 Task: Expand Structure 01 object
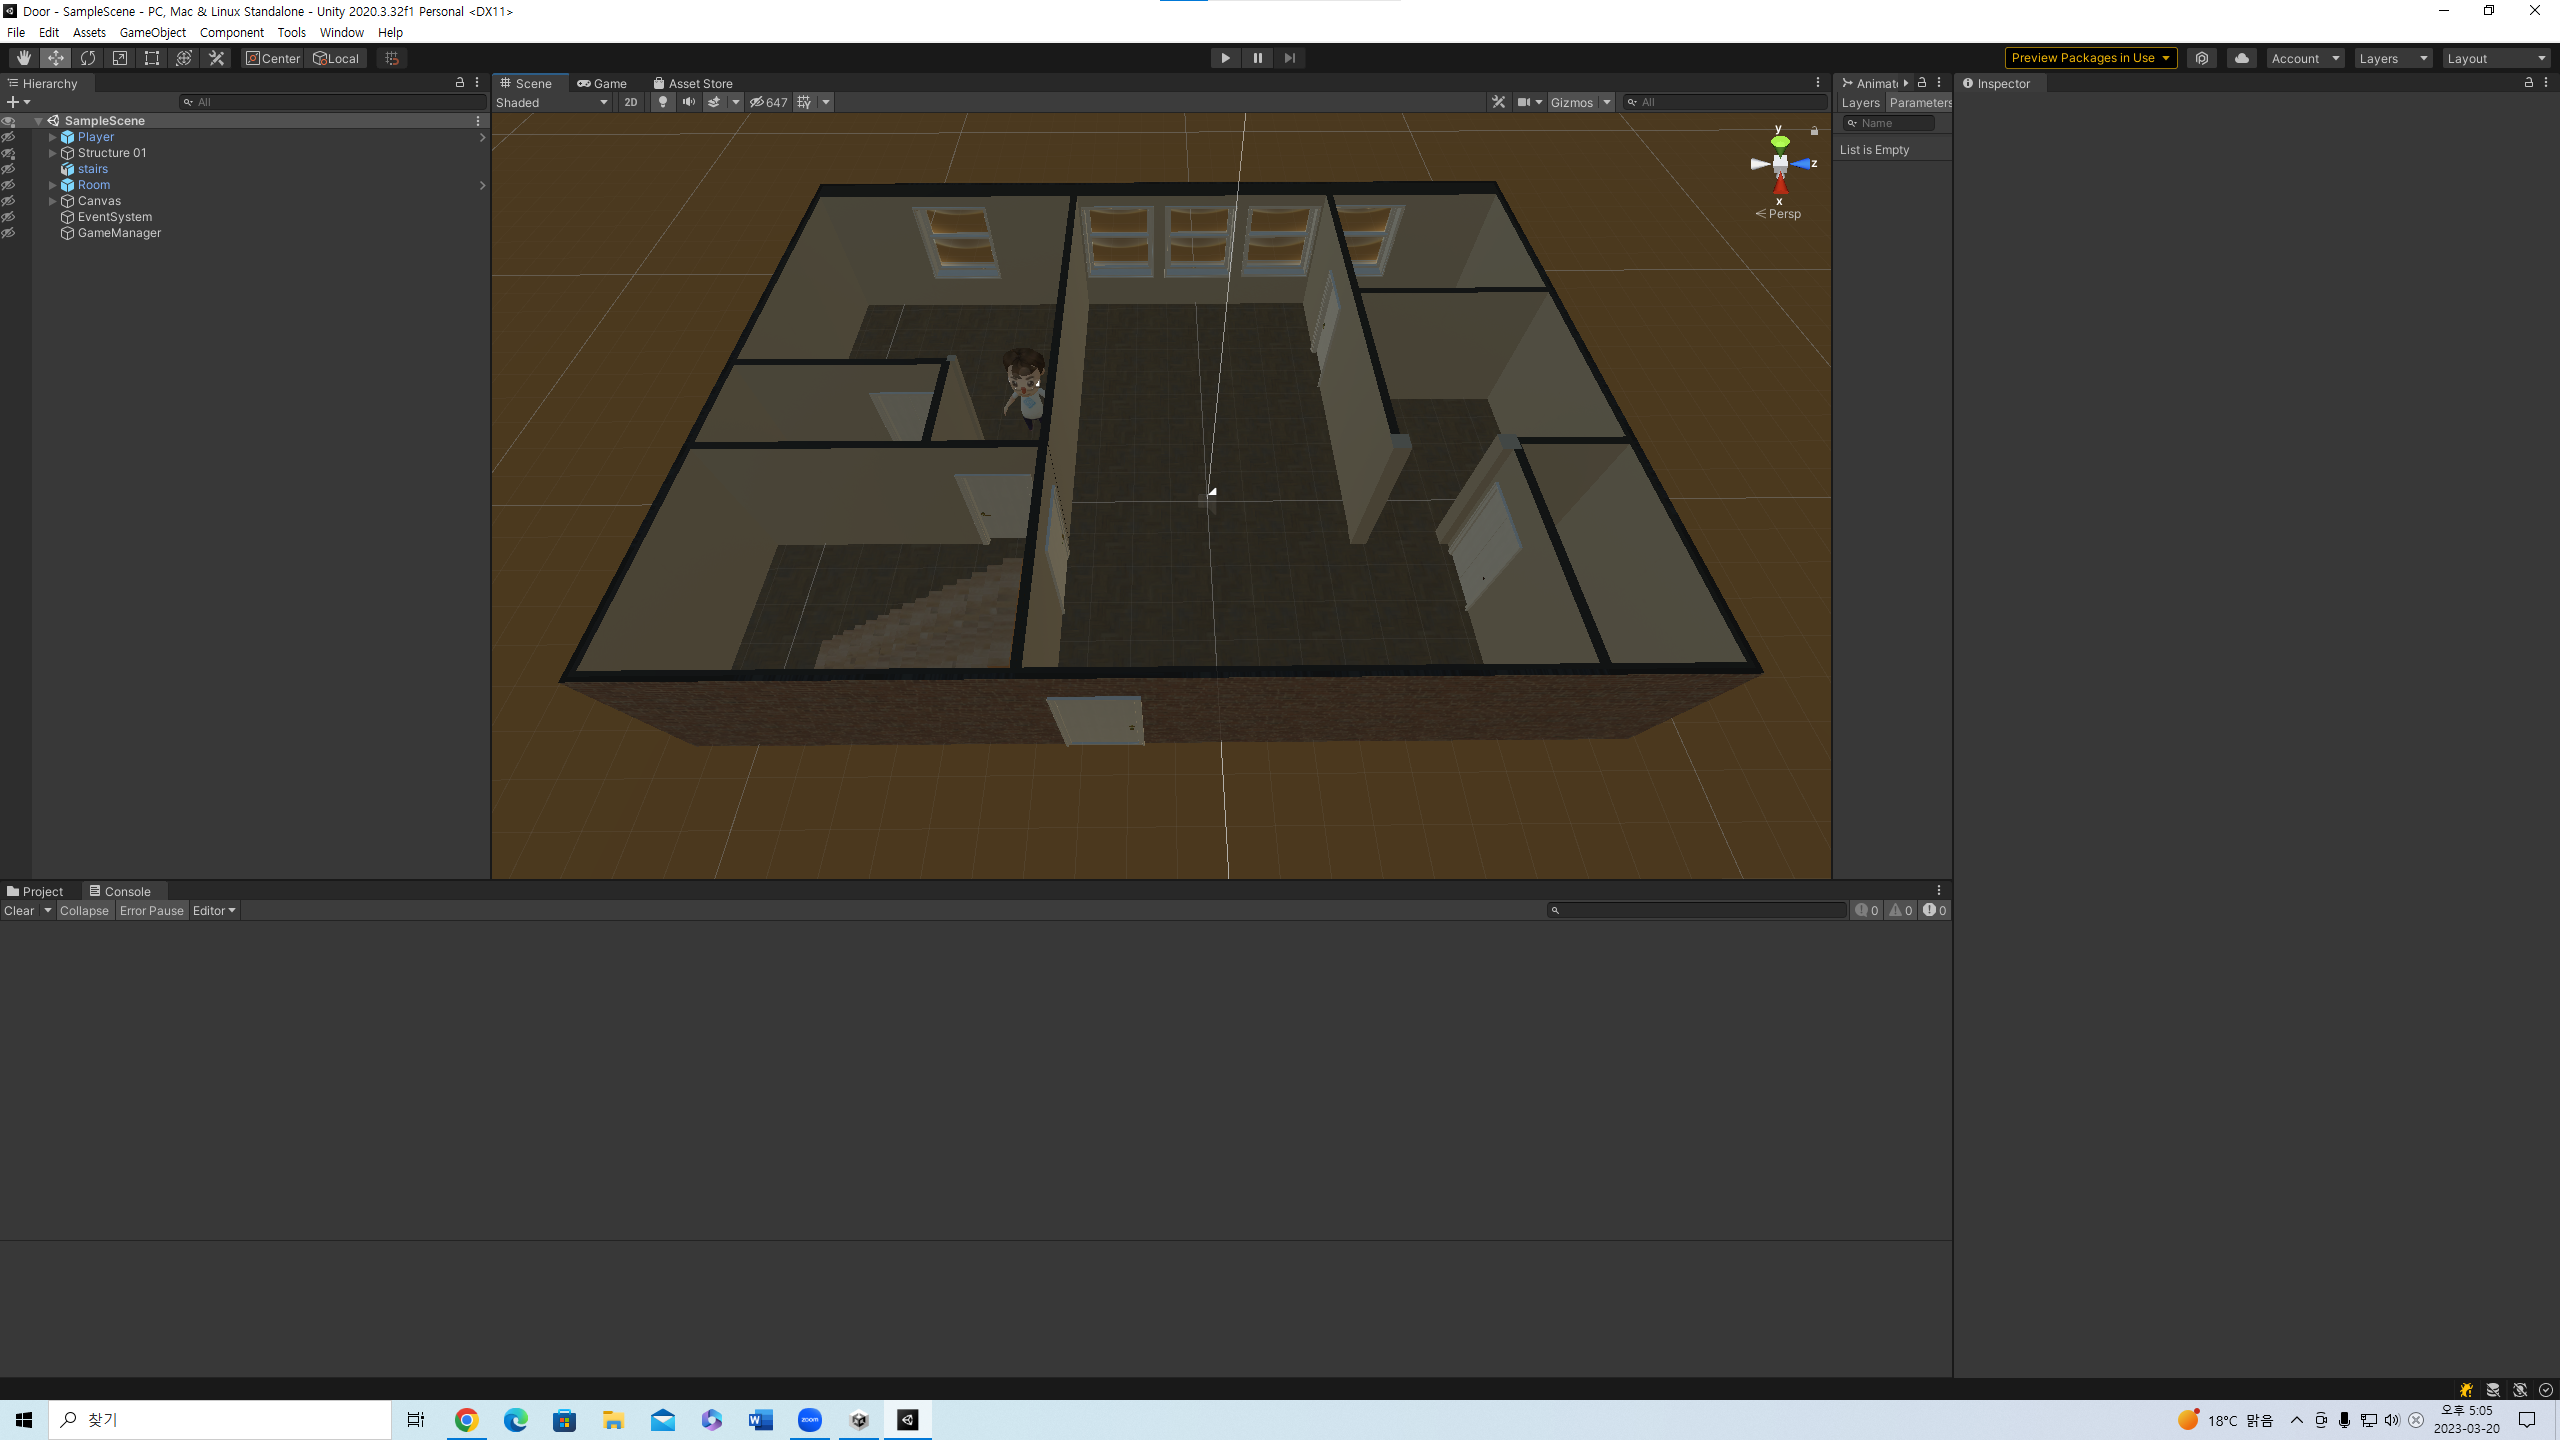53,153
